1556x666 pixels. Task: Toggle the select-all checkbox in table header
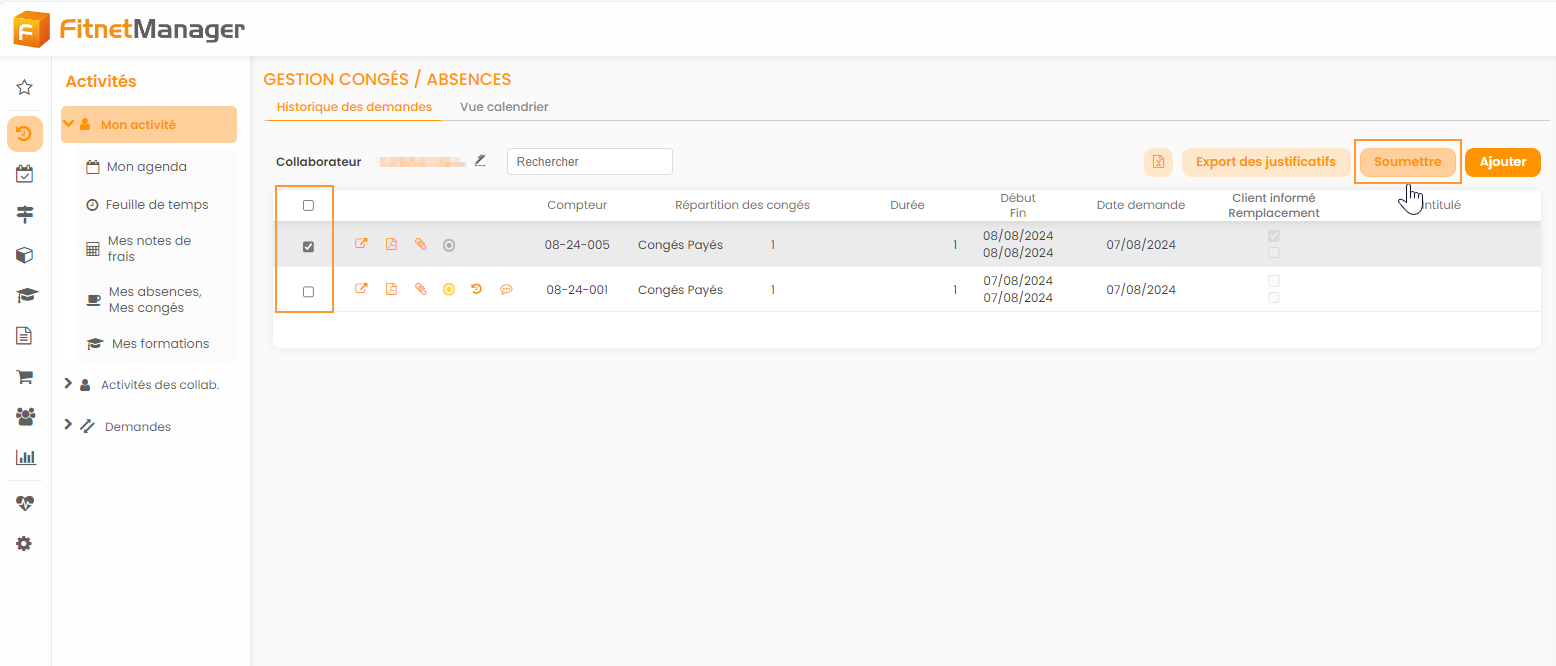(308, 206)
